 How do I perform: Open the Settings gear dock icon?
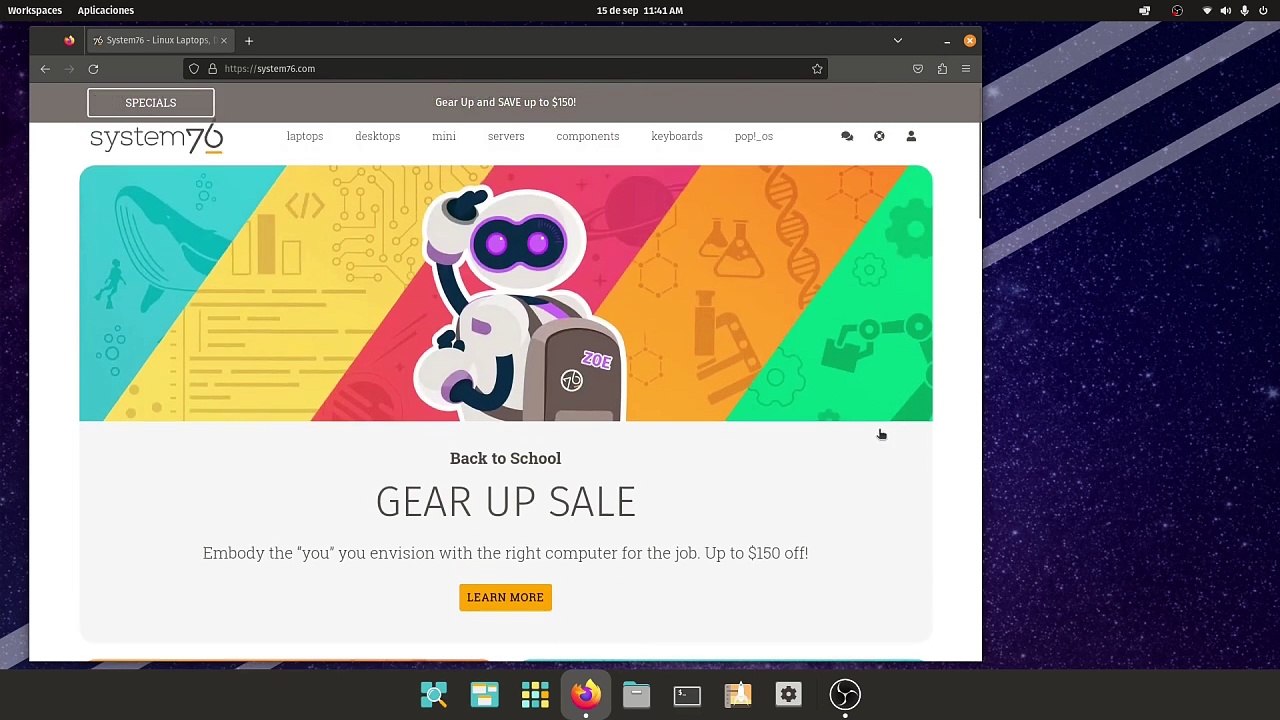pos(789,695)
